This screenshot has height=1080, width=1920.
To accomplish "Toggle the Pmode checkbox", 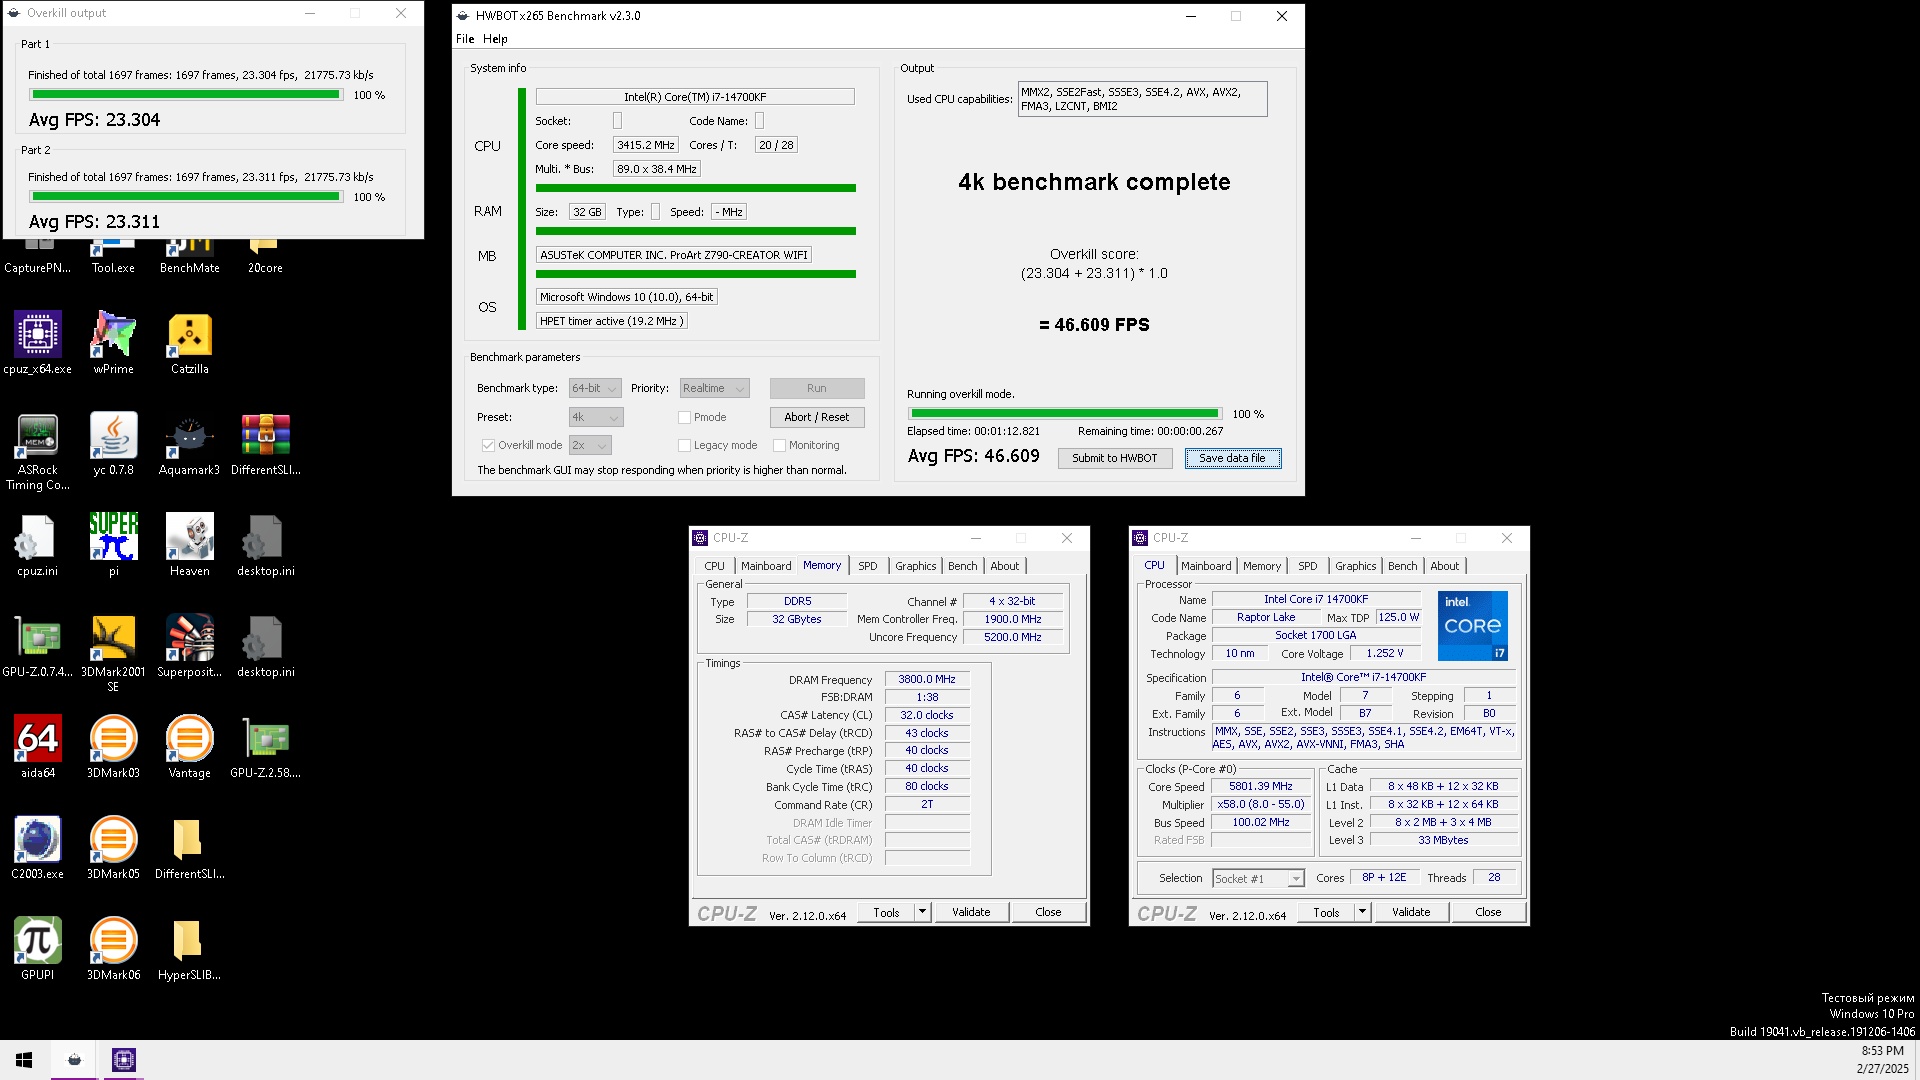I will tap(684, 418).
